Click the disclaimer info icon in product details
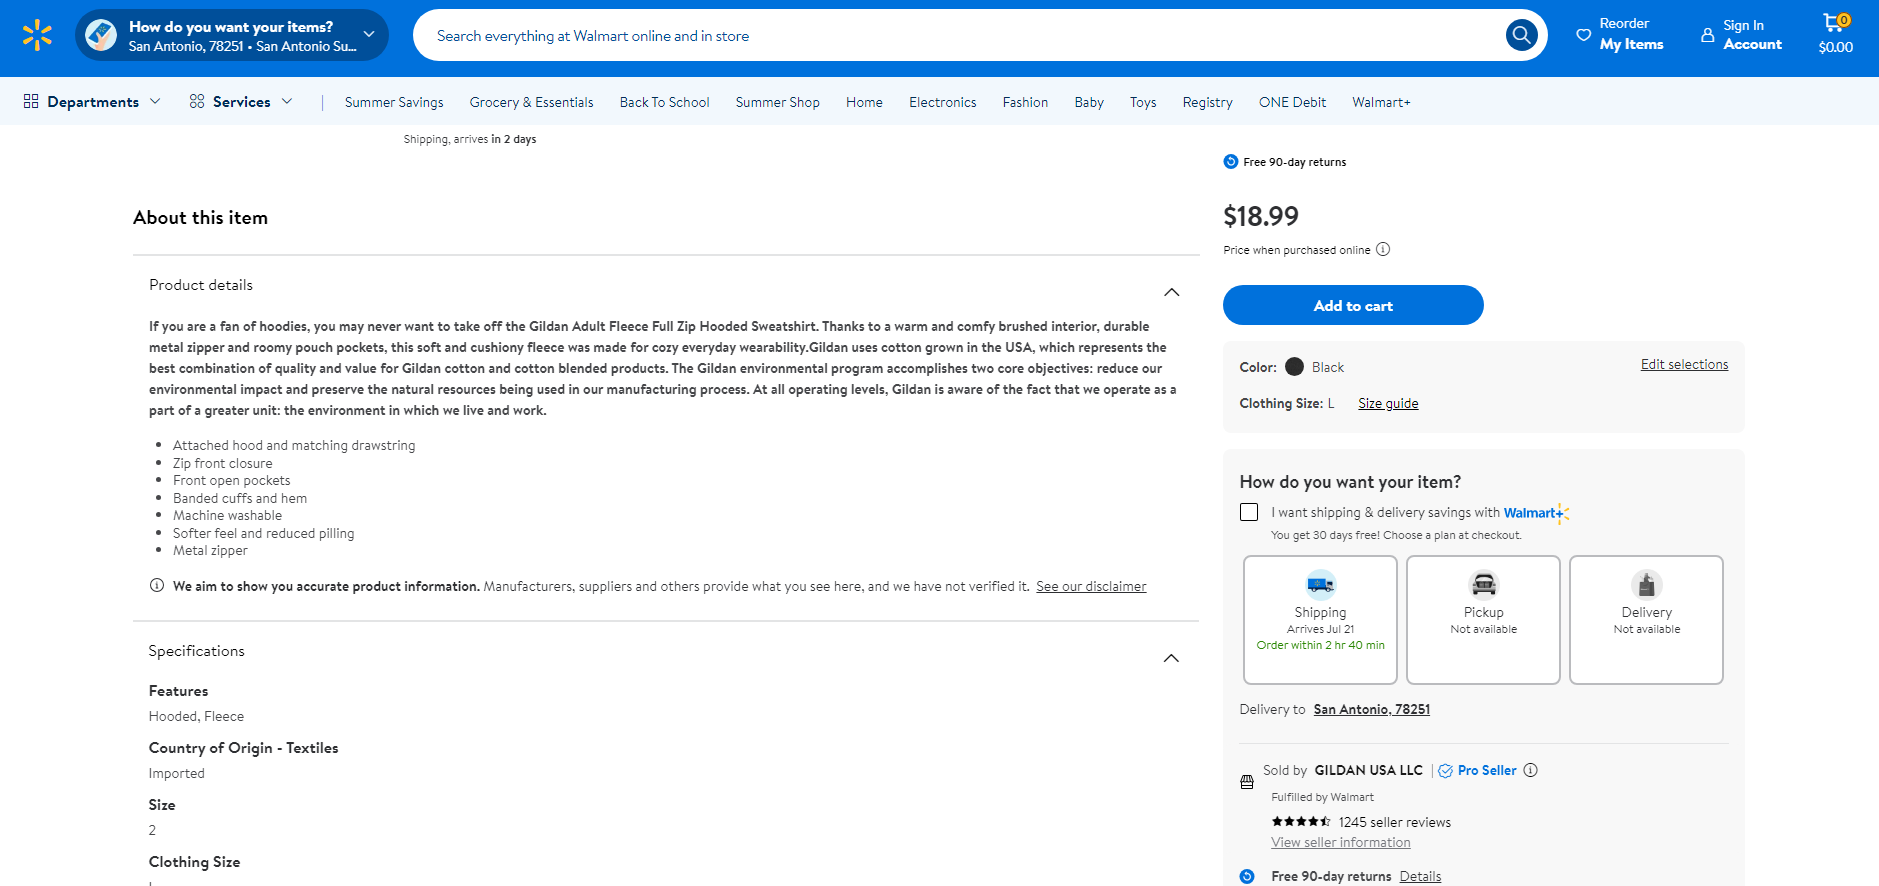The width and height of the screenshot is (1879, 886). [157, 585]
